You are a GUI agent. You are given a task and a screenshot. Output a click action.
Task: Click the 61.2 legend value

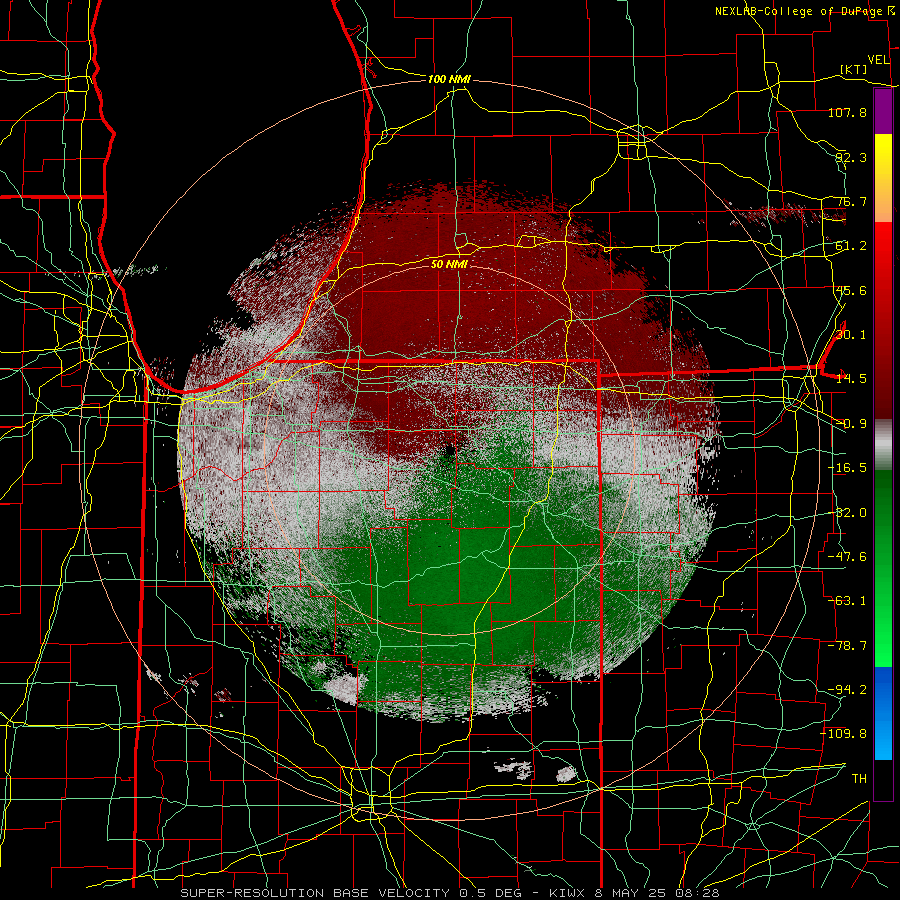[x=851, y=246]
